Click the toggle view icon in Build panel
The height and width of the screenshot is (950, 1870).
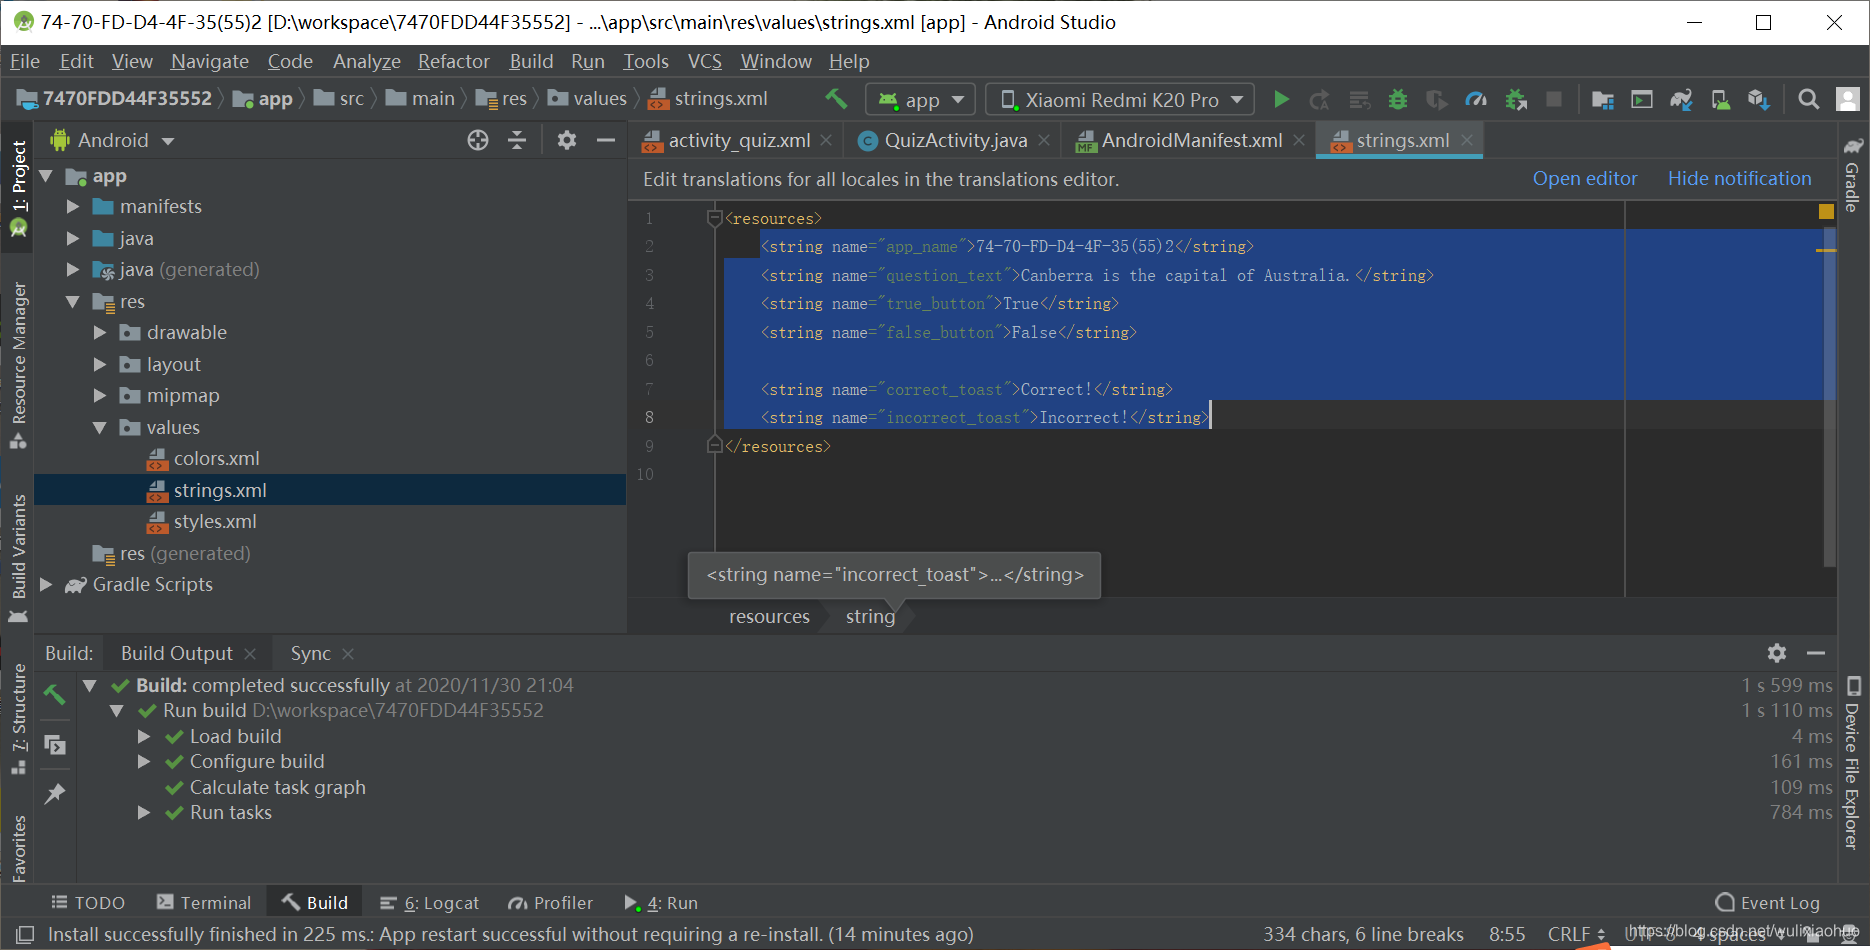coord(55,745)
